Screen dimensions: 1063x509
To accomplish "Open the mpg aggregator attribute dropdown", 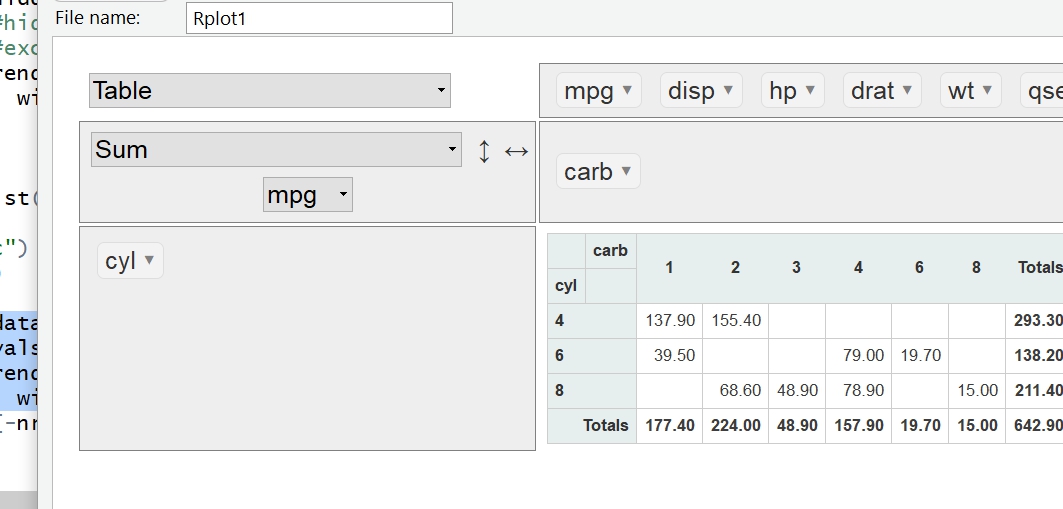I will click(x=308, y=195).
